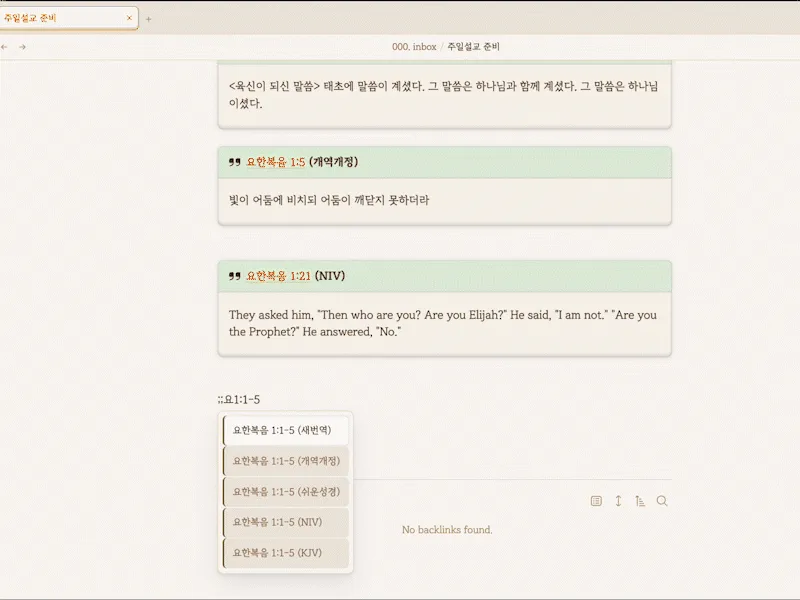
Task: Open a new tab with plus icon
Action: pos(148,19)
